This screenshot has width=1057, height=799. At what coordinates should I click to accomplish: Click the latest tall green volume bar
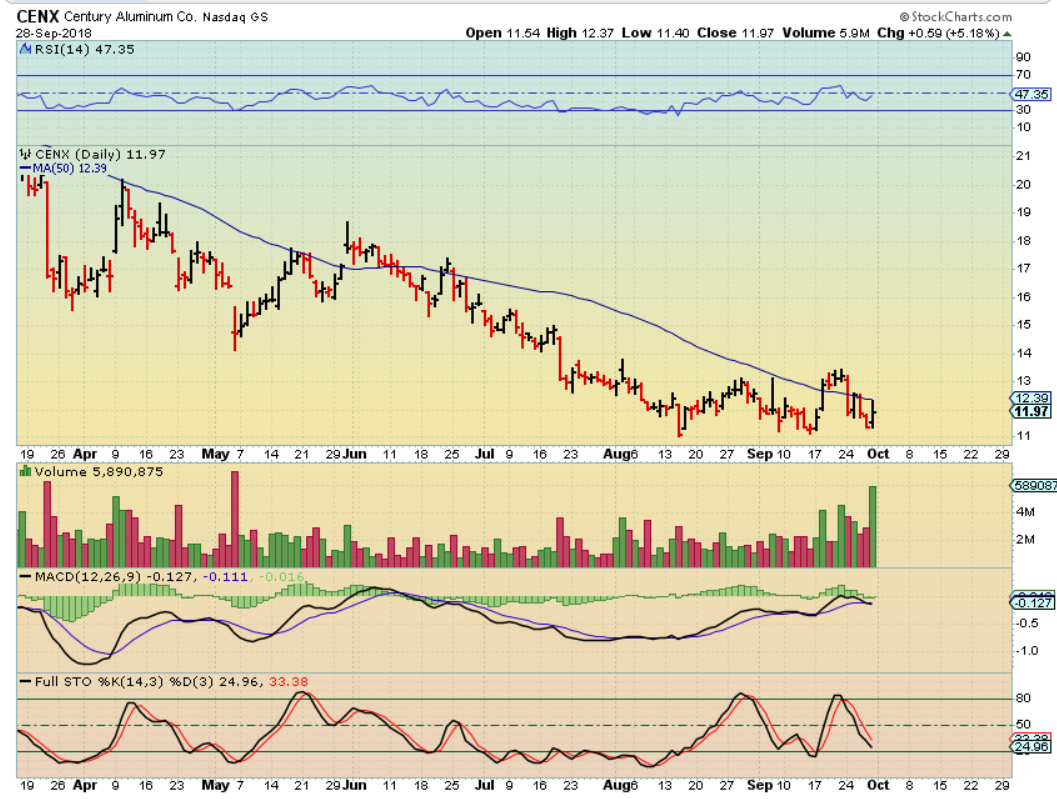point(873,527)
